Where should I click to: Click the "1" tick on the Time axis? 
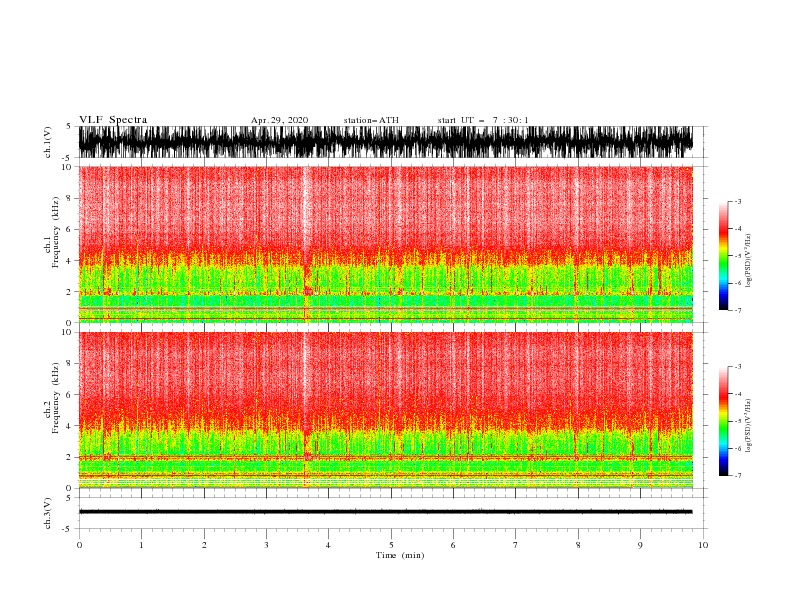(141, 545)
